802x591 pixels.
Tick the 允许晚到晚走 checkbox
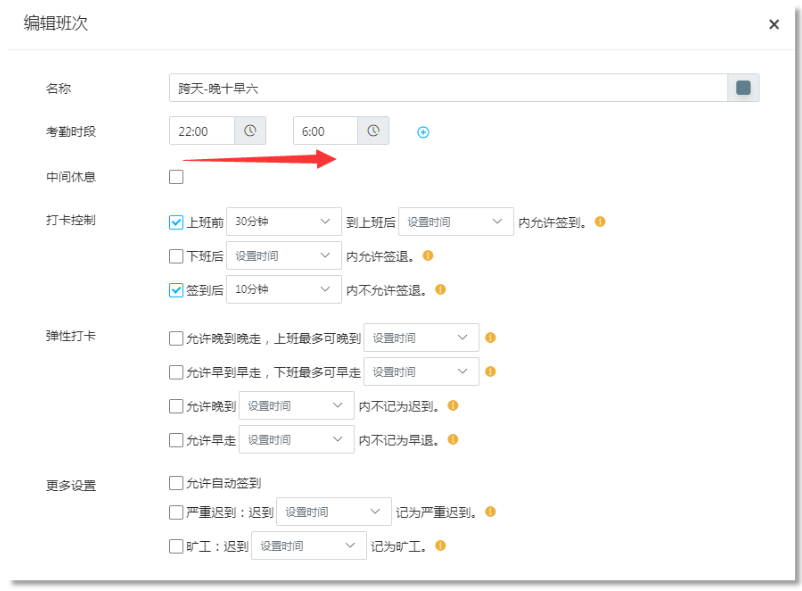(x=177, y=338)
